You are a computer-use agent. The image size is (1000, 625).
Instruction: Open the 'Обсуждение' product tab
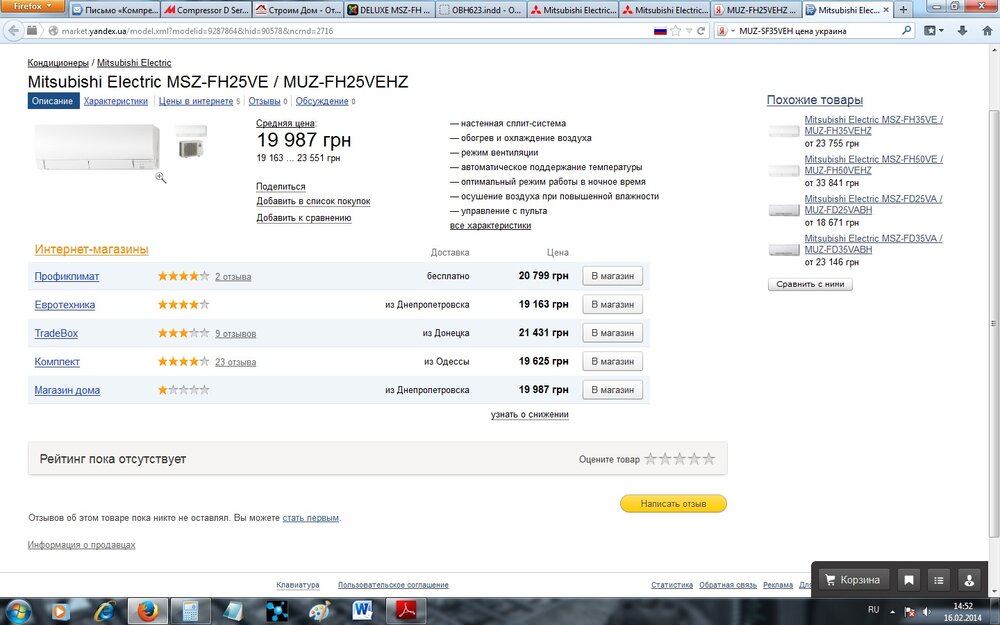[x=321, y=101]
